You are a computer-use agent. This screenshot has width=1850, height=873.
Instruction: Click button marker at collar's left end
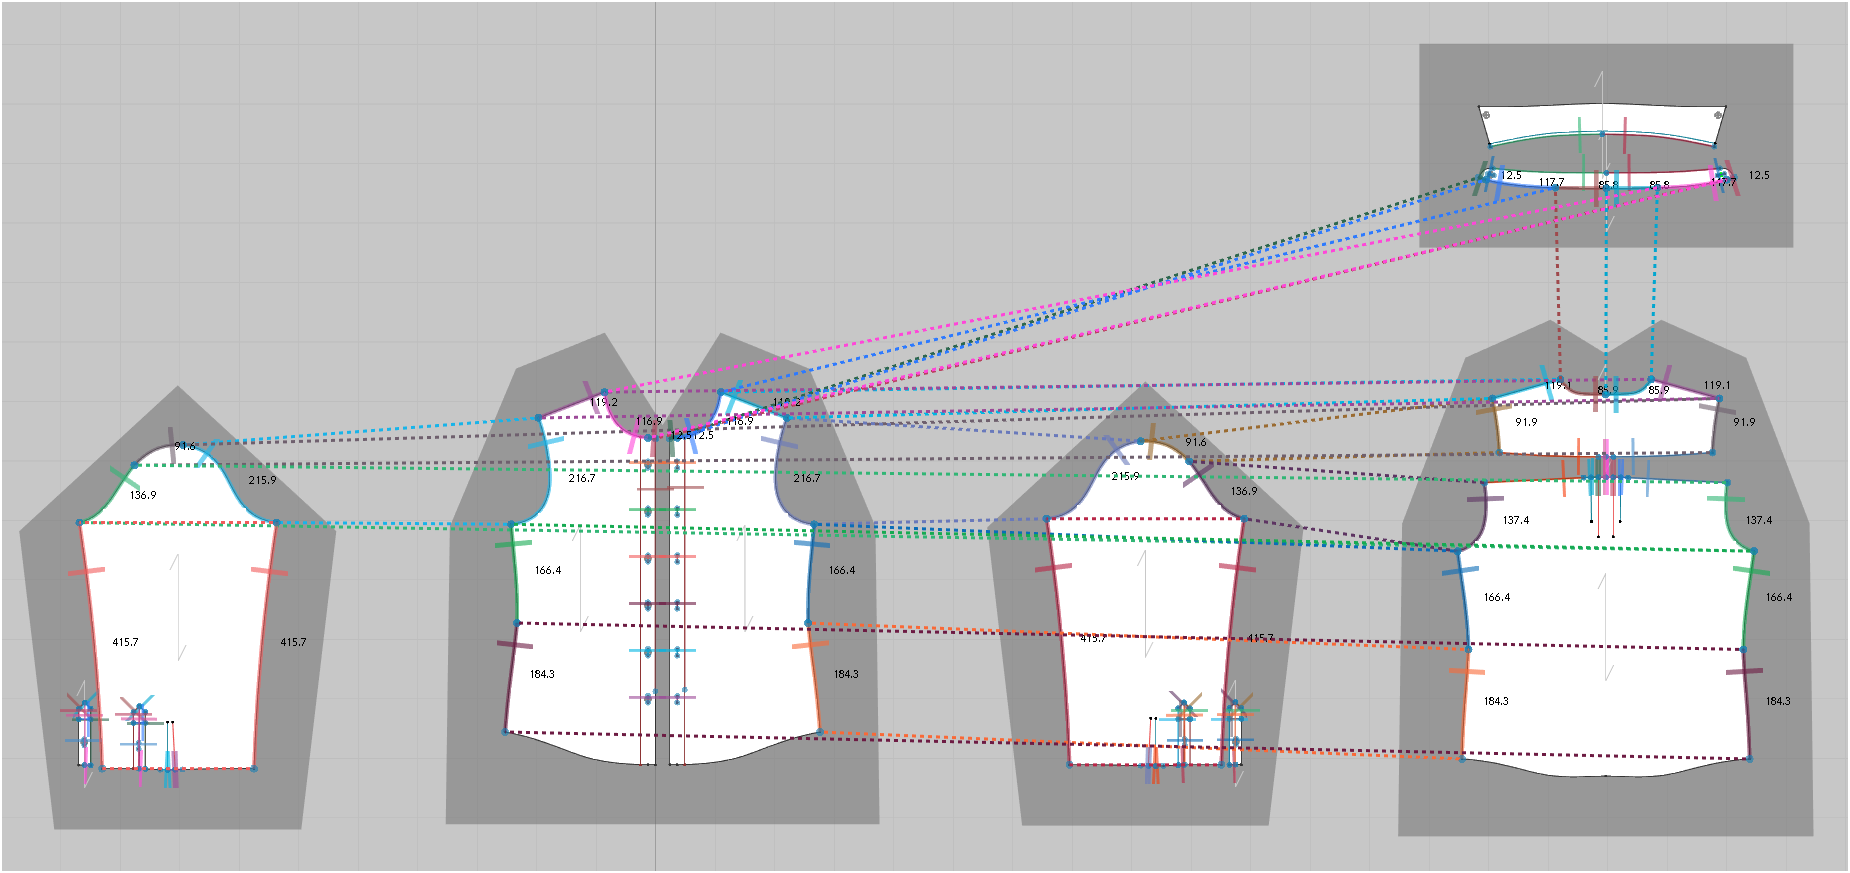[1486, 115]
